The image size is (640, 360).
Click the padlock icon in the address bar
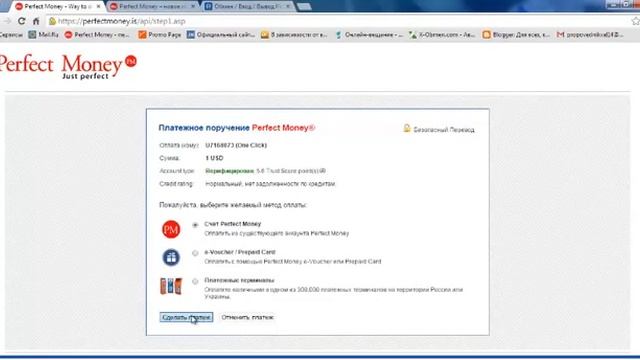point(52,21)
